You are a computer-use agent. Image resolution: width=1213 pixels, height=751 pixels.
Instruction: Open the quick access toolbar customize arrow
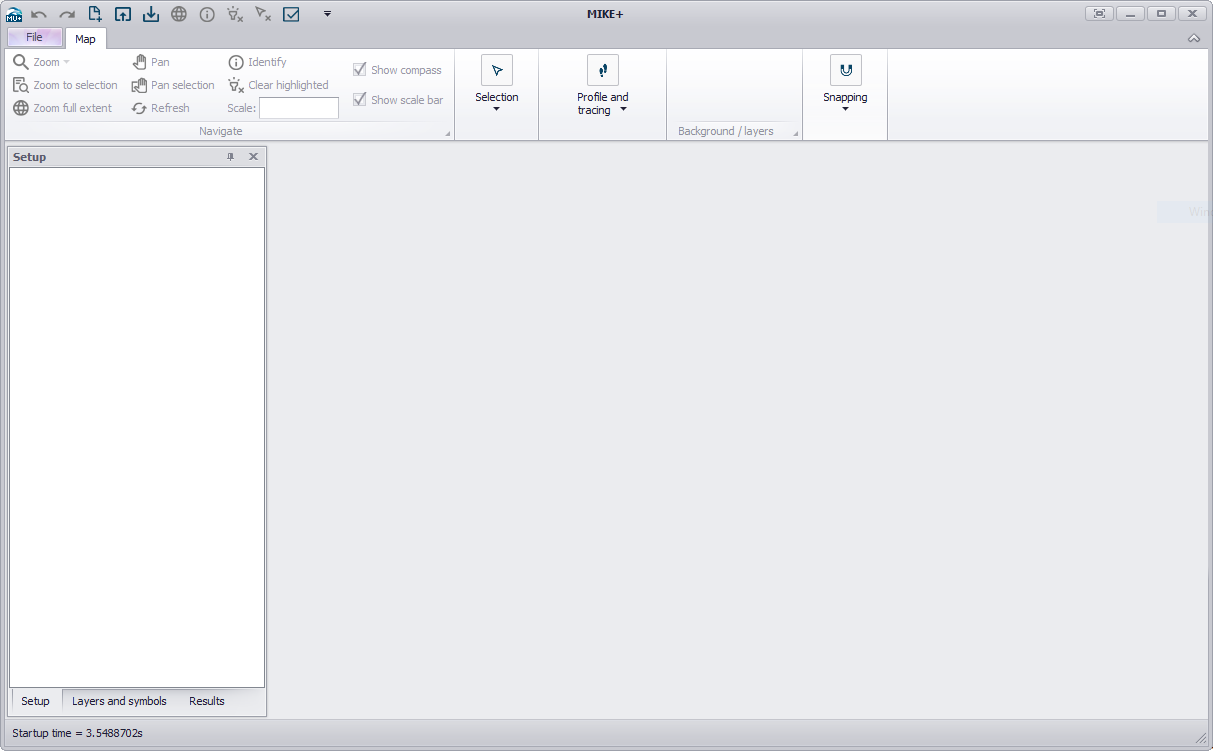[327, 14]
